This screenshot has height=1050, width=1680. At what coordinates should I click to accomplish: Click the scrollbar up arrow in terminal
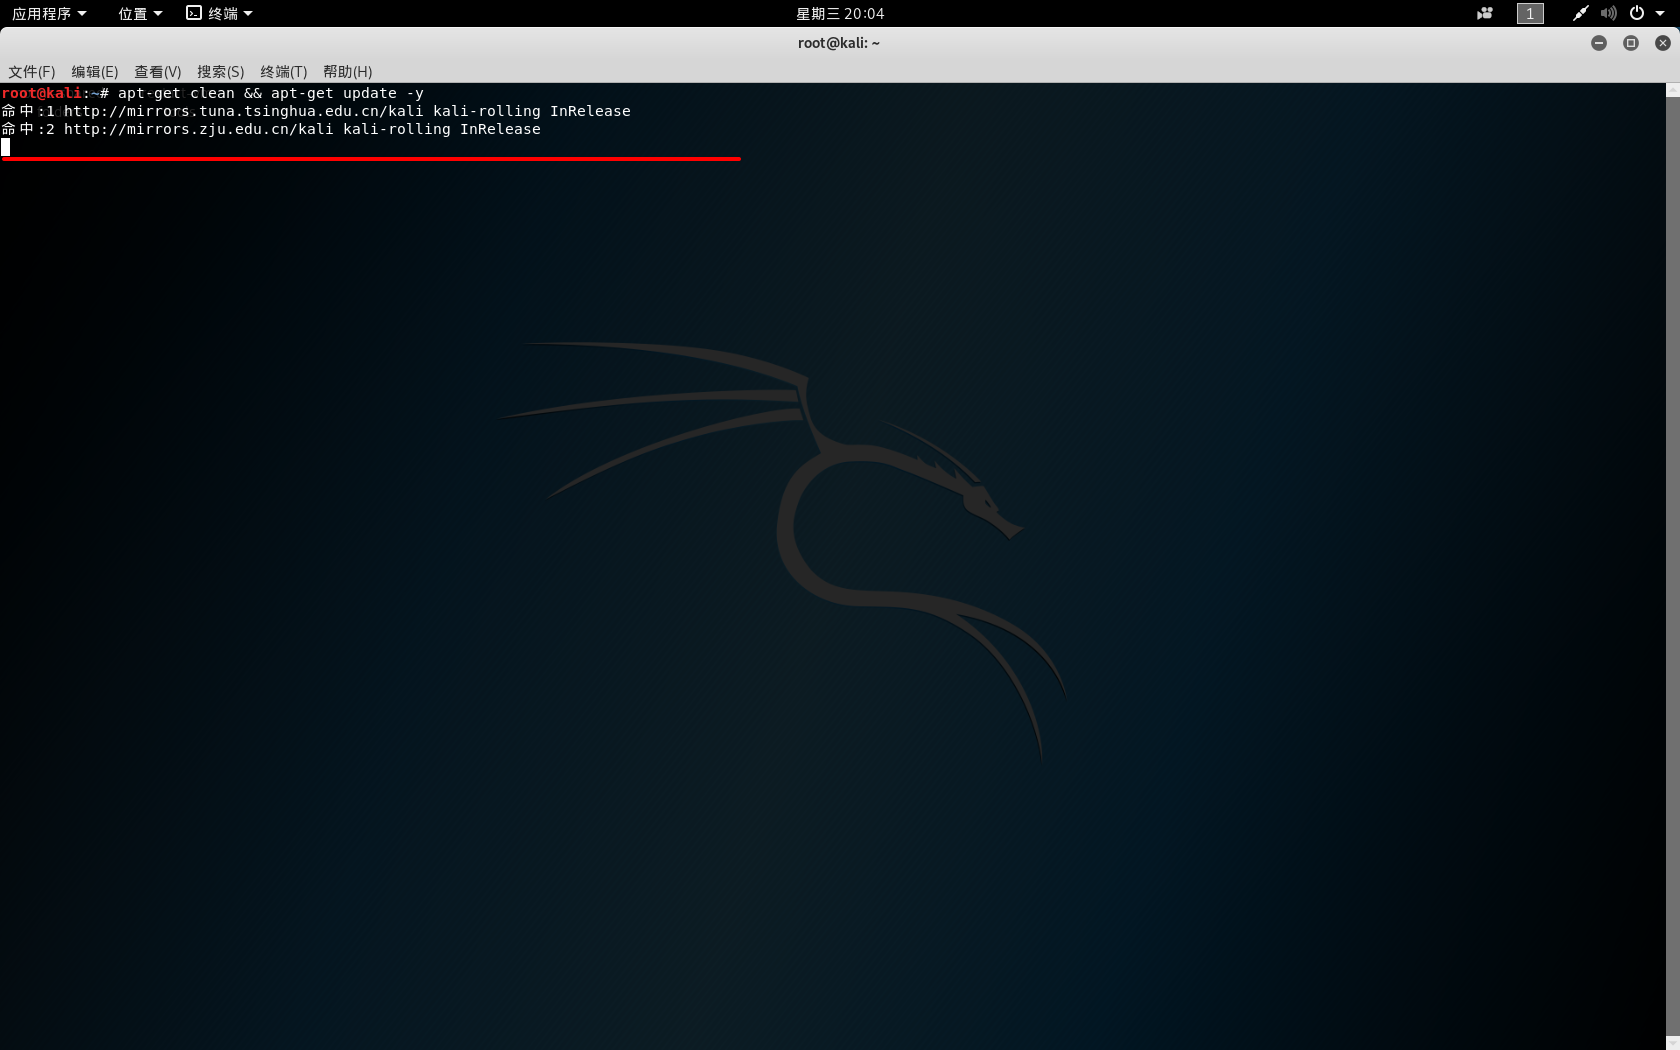(x=1672, y=90)
